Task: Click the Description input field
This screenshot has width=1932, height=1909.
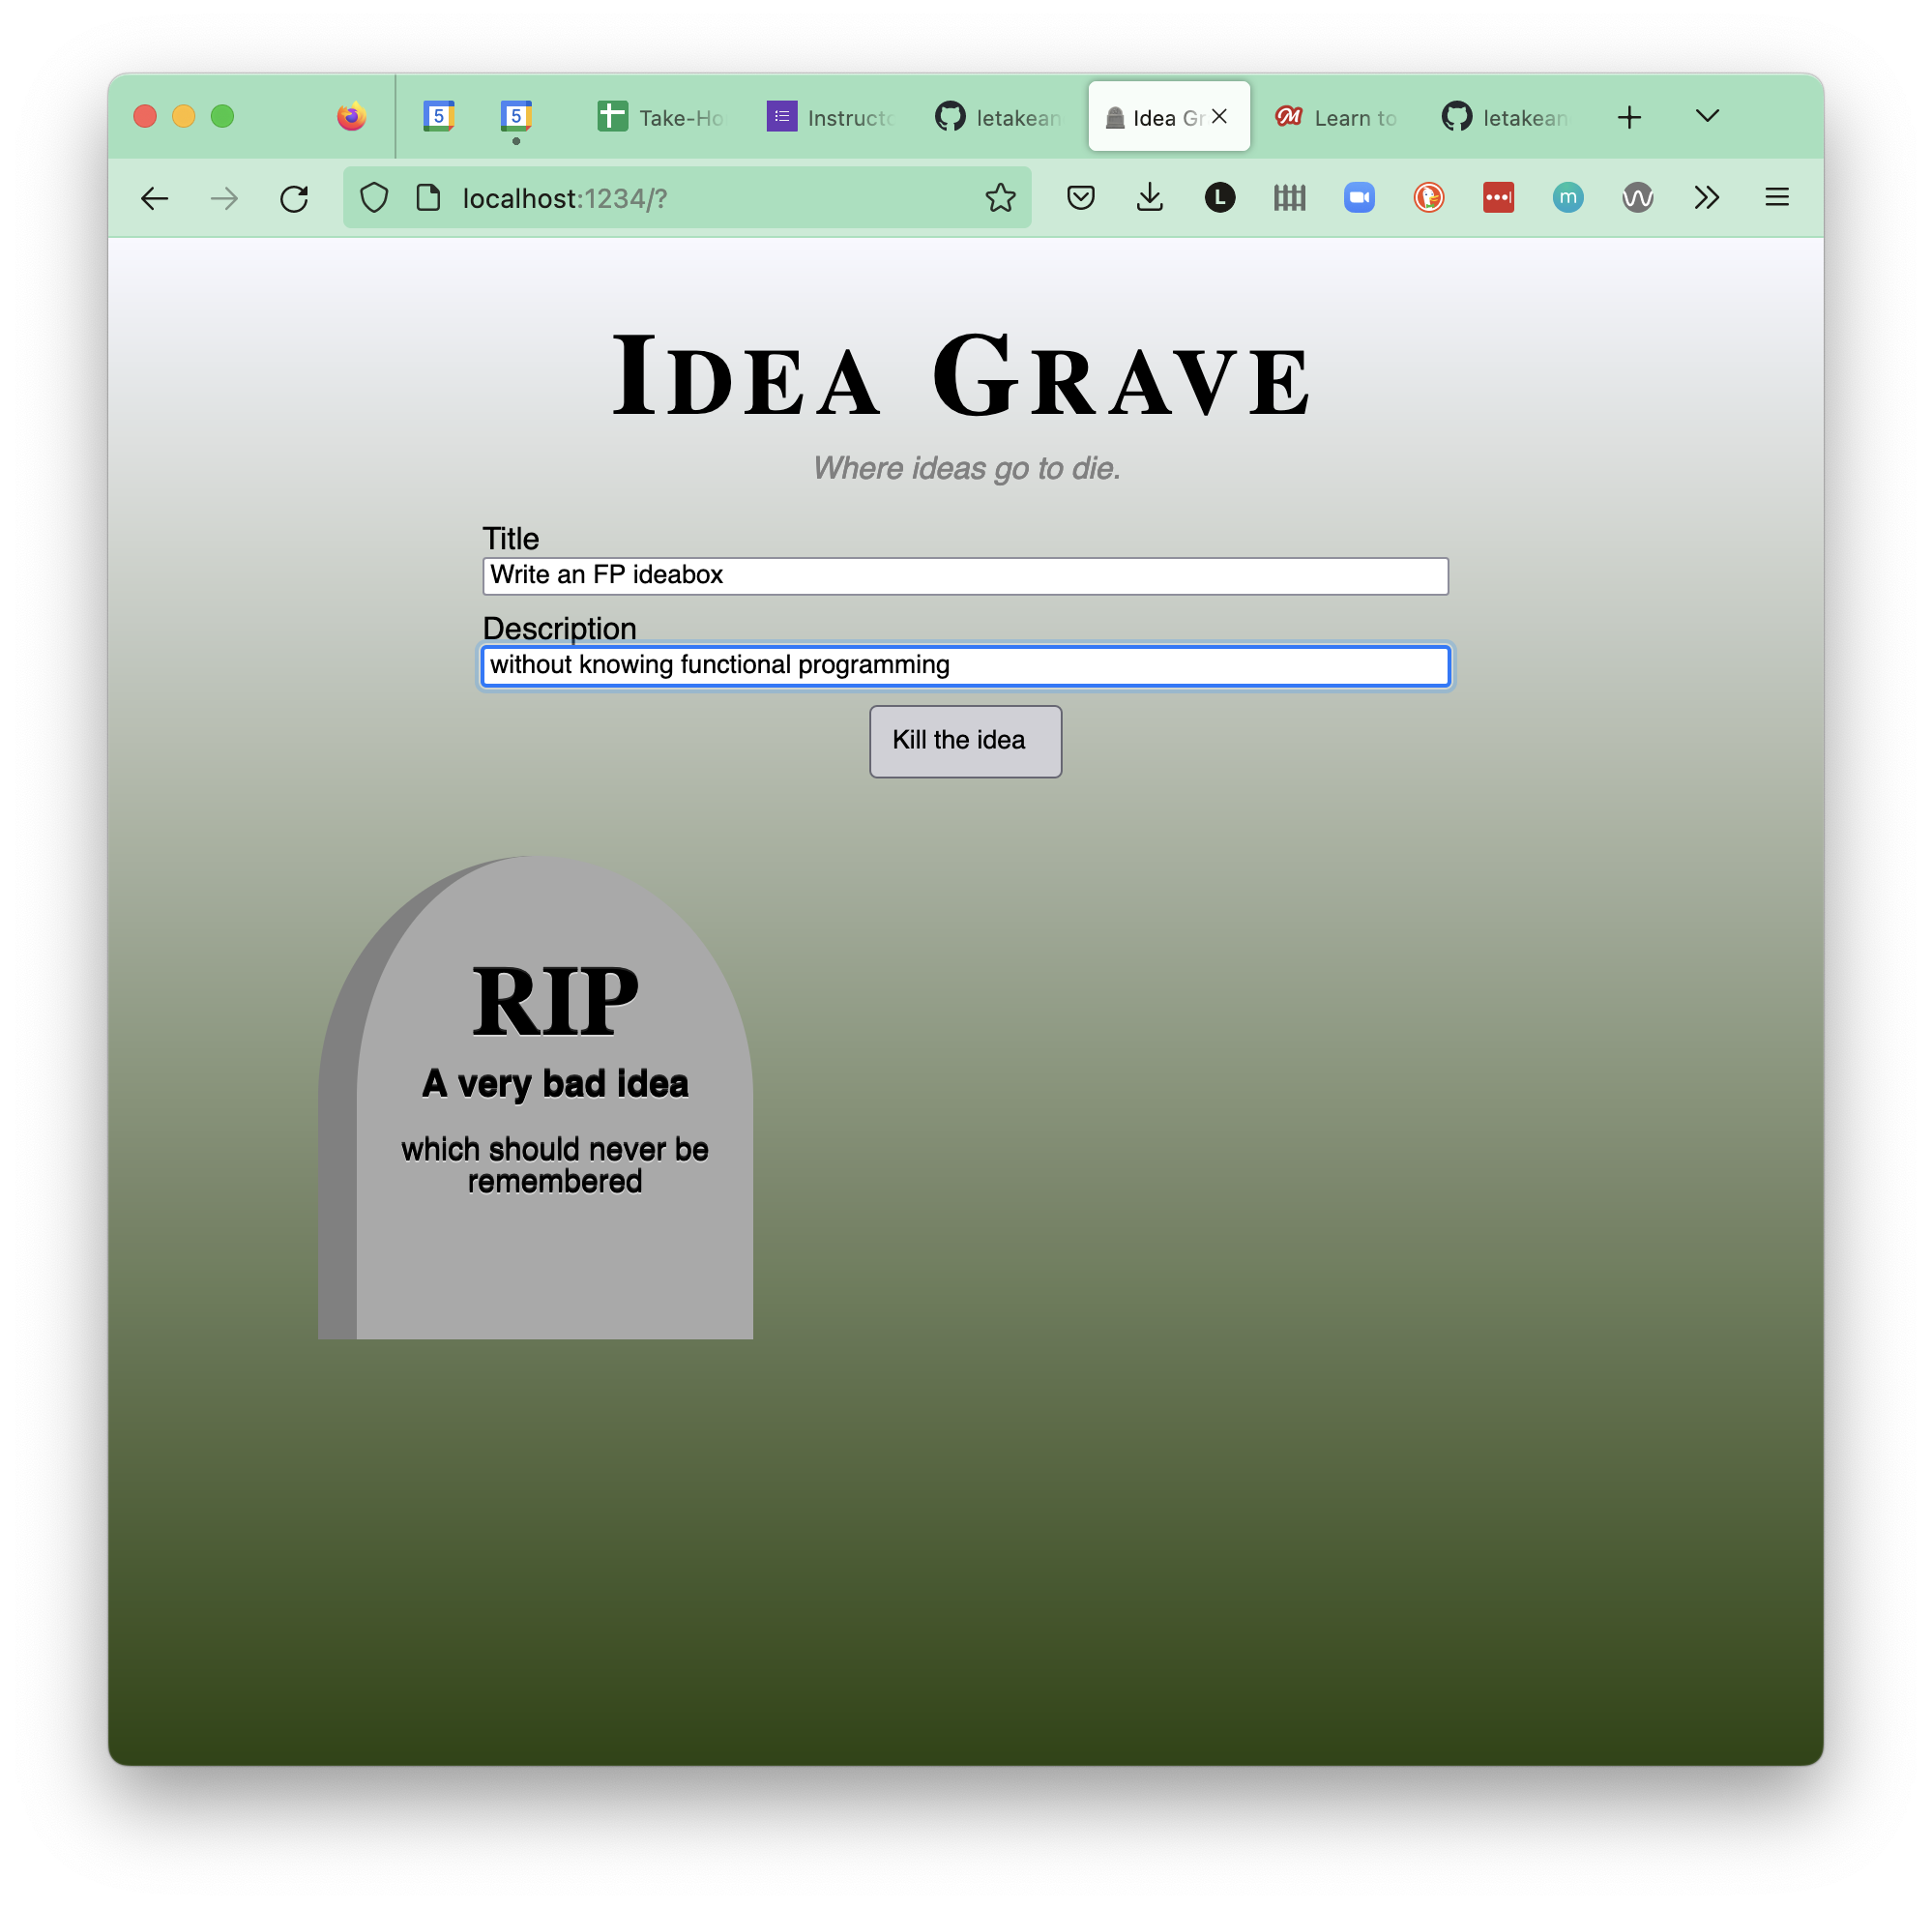Action: pos(965,666)
